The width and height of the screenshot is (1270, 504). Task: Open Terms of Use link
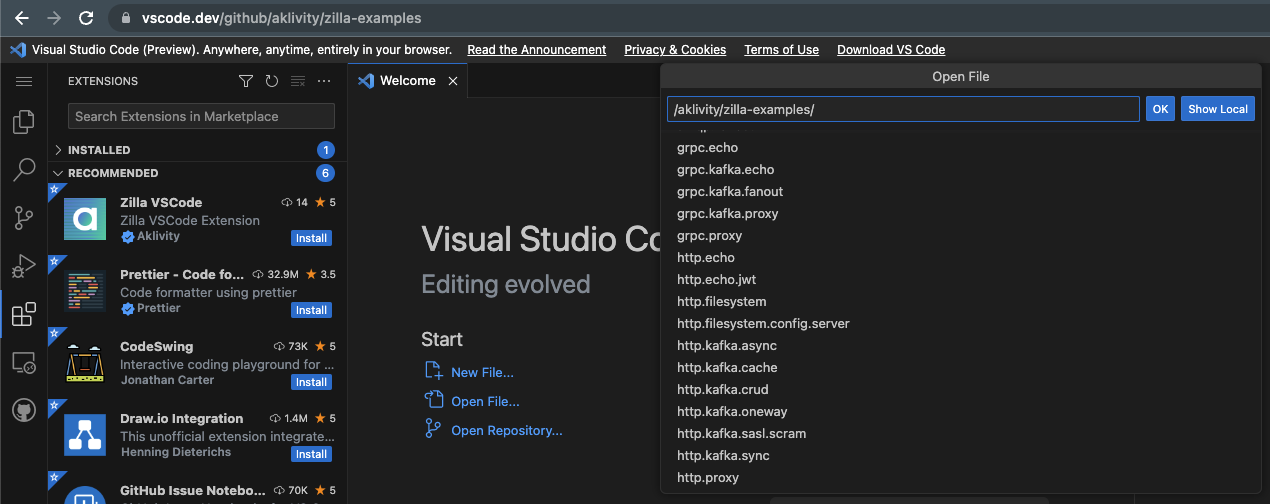tap(781, 50)
